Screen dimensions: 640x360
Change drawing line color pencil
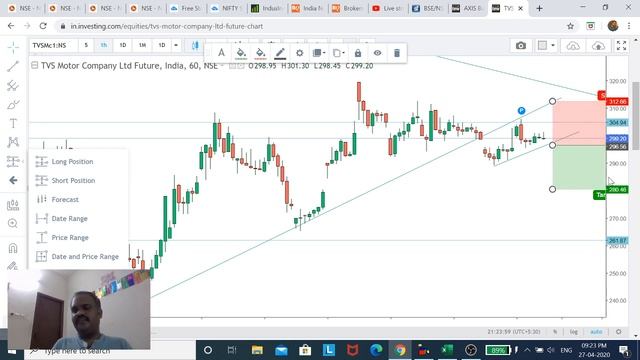pos(280,53)
